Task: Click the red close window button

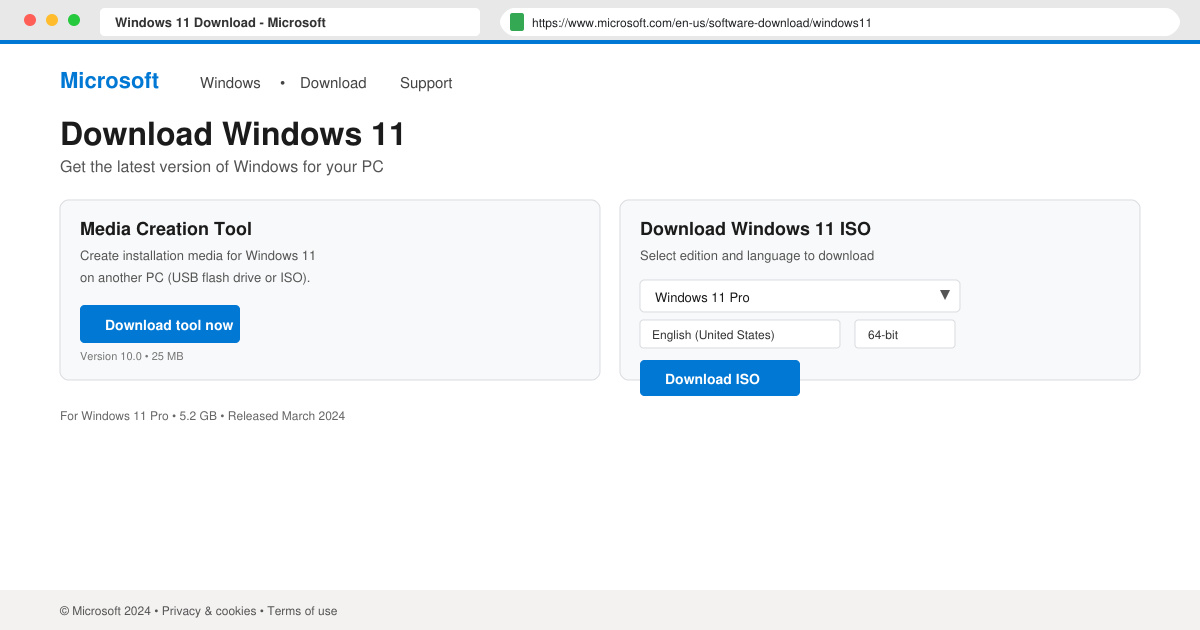Action: point(30,20)
